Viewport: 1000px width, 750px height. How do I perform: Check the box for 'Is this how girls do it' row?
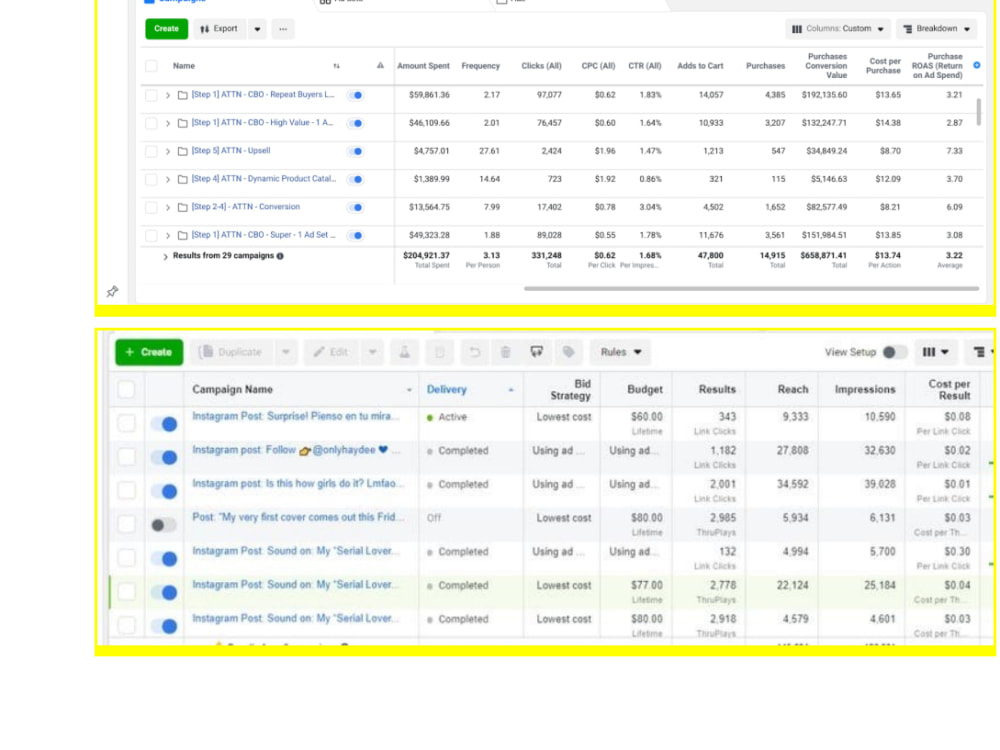pos(126,490)
